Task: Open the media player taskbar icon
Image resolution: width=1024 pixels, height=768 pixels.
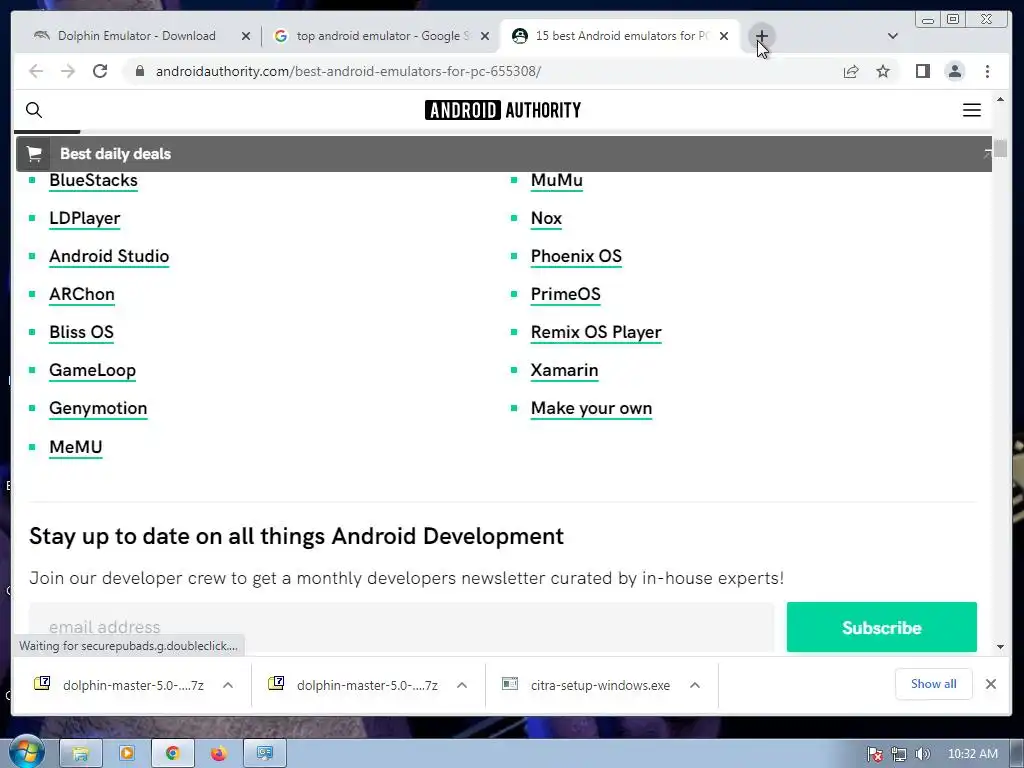Action: (x=126, y=754)
